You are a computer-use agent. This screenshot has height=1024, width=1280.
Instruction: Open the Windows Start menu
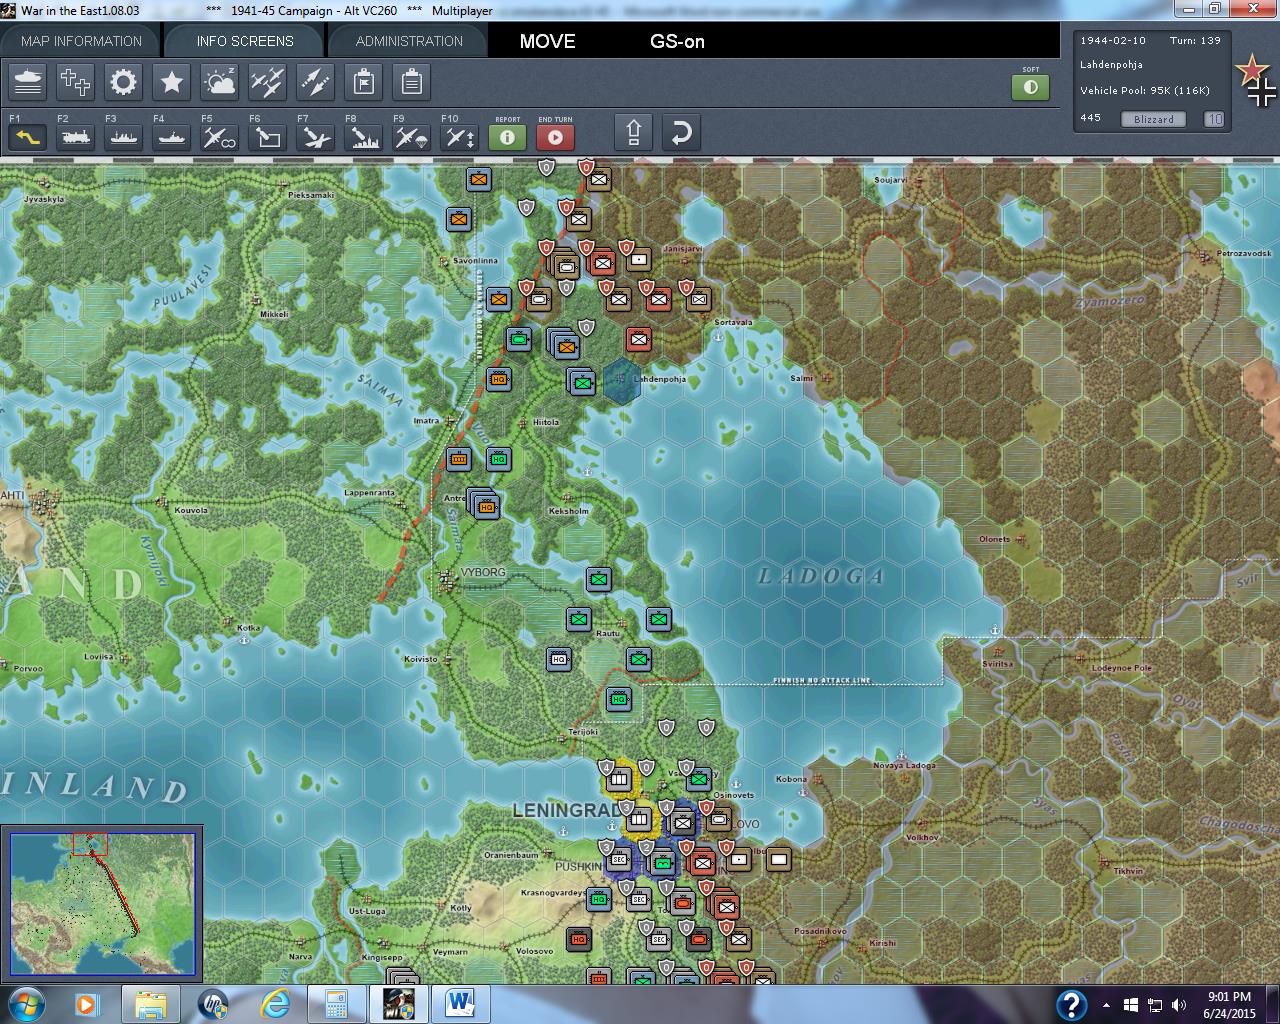click(x=26, y=1003)
